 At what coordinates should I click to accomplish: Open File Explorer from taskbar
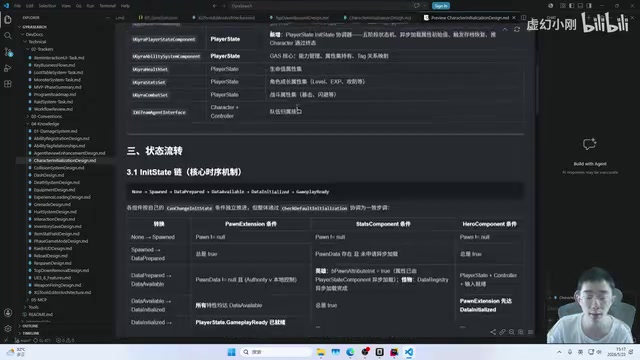click(x=321, y=352)
